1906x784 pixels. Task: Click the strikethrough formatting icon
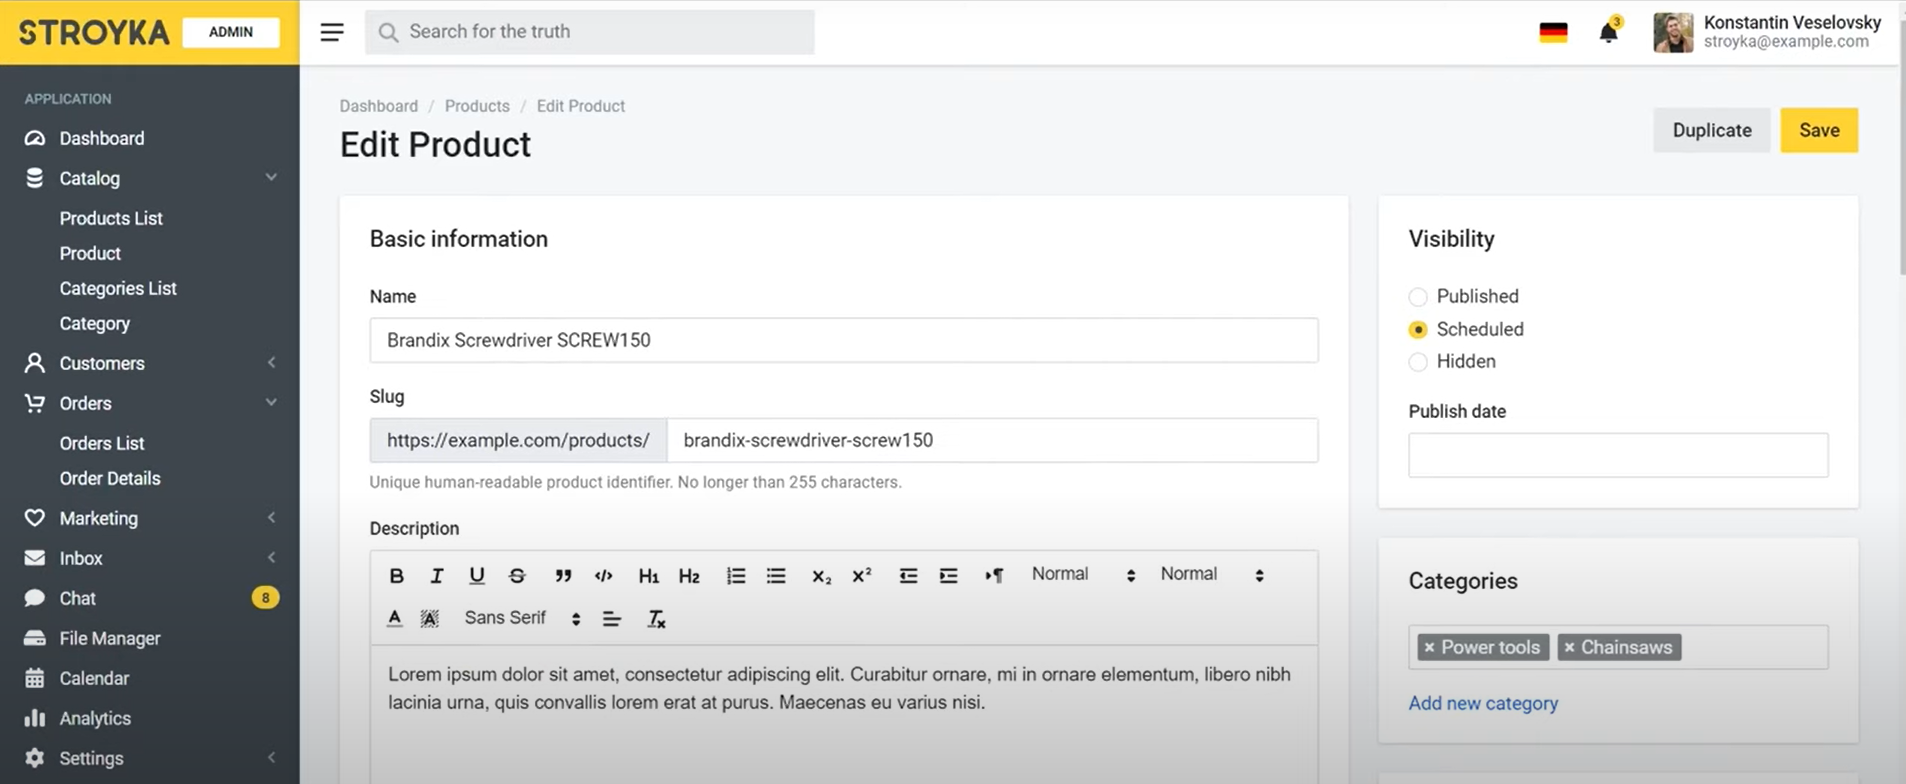517,576
